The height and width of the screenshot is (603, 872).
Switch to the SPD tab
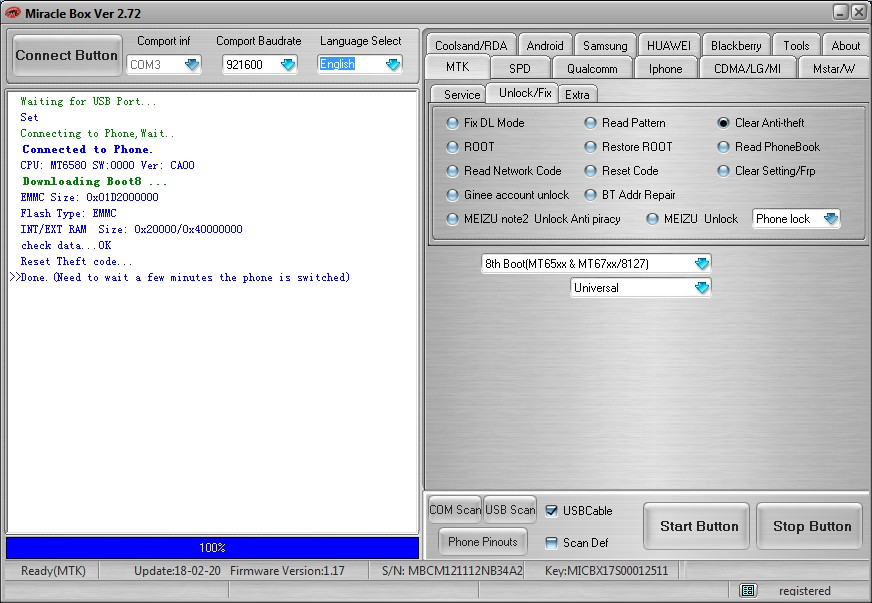pyautogui.click(x=519, y=68)
